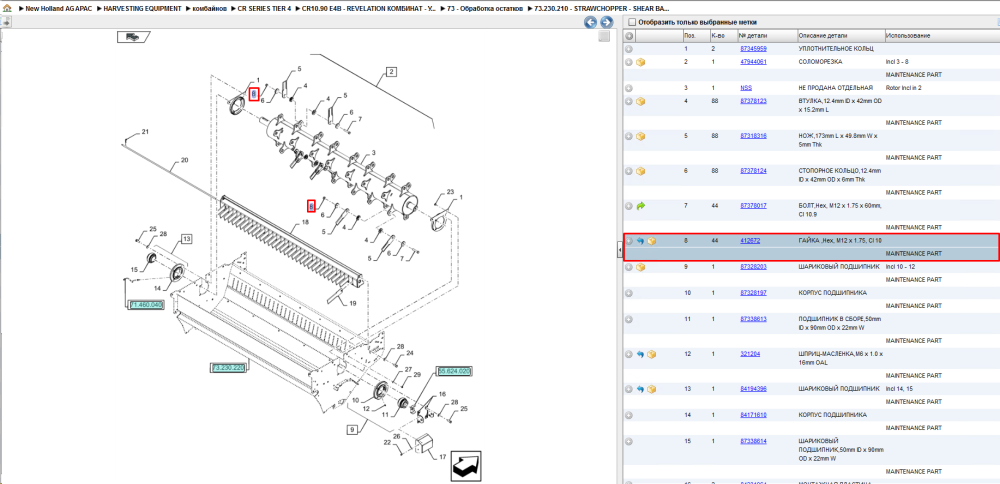This screenshot has height=484, width=1000.
Task: Open diagram reference 71.460.040
Action: (x=146, y=305)
